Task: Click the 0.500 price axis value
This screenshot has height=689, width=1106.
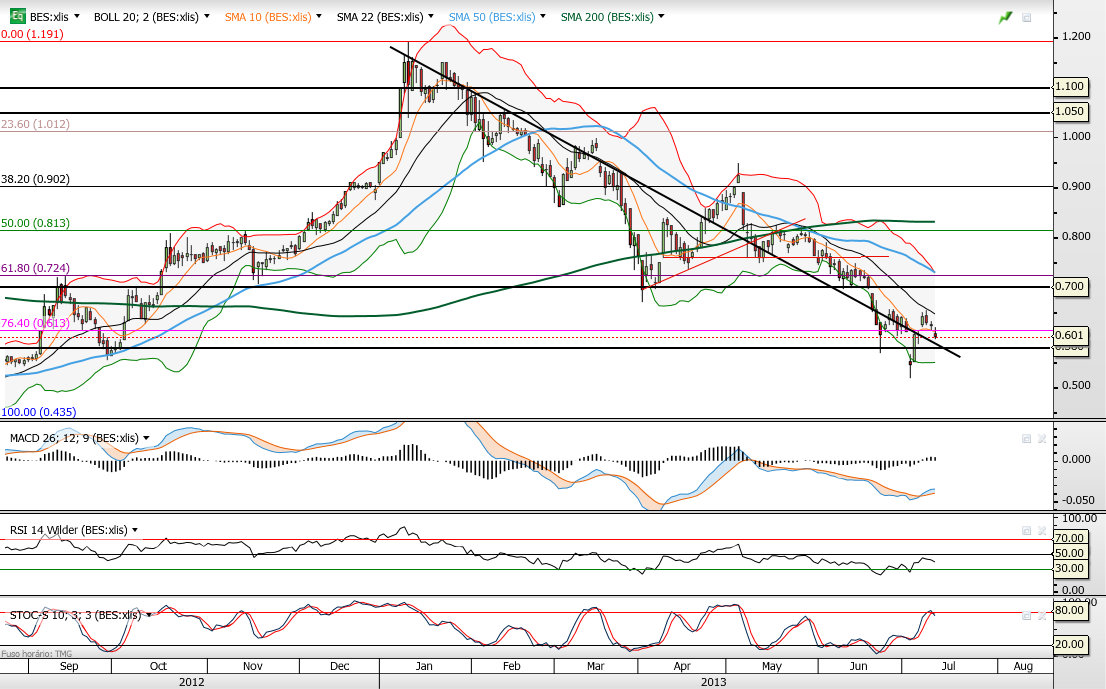Action: (1076, 386)
